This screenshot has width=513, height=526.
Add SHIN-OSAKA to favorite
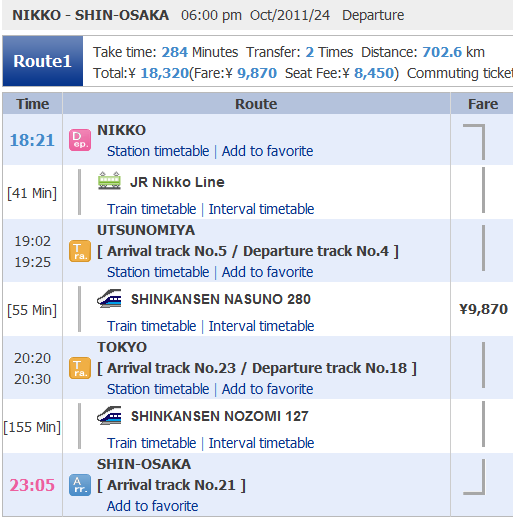coord(153,506)
